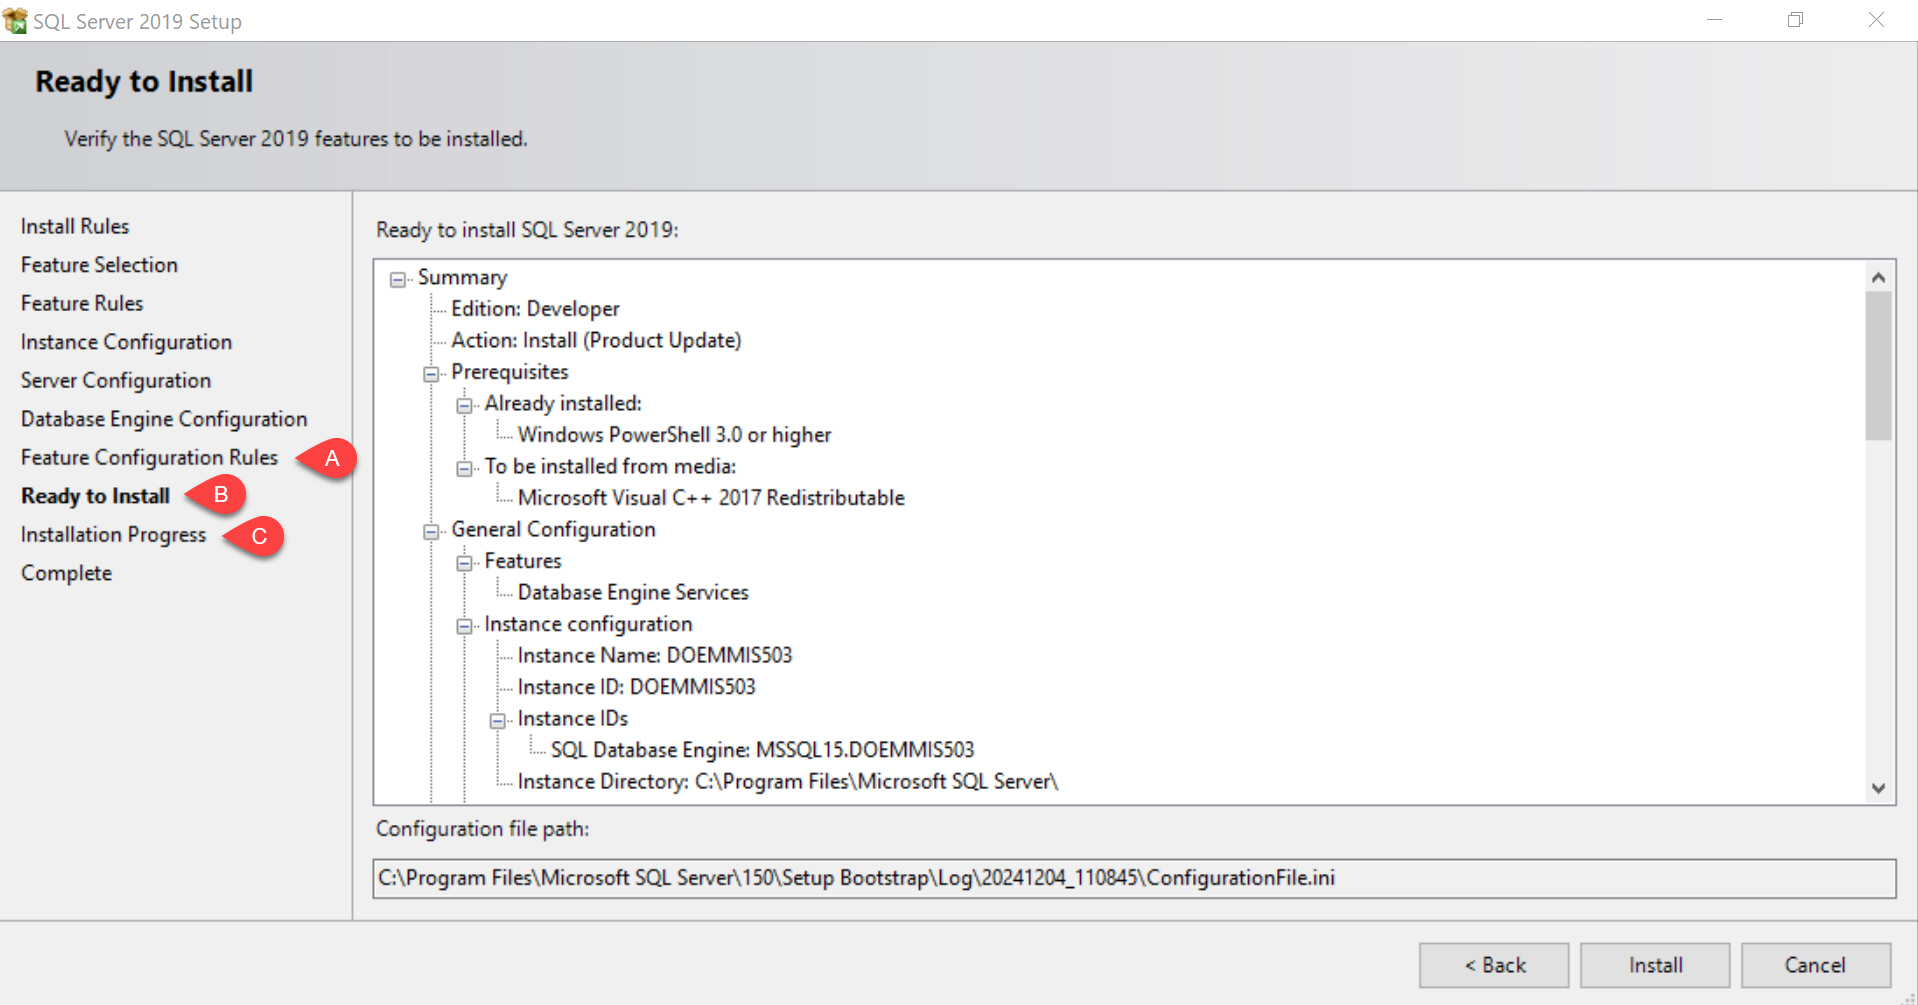1918x1005 pixels.
Task: Open the Feature Selection step
Action: coord(99,265)
